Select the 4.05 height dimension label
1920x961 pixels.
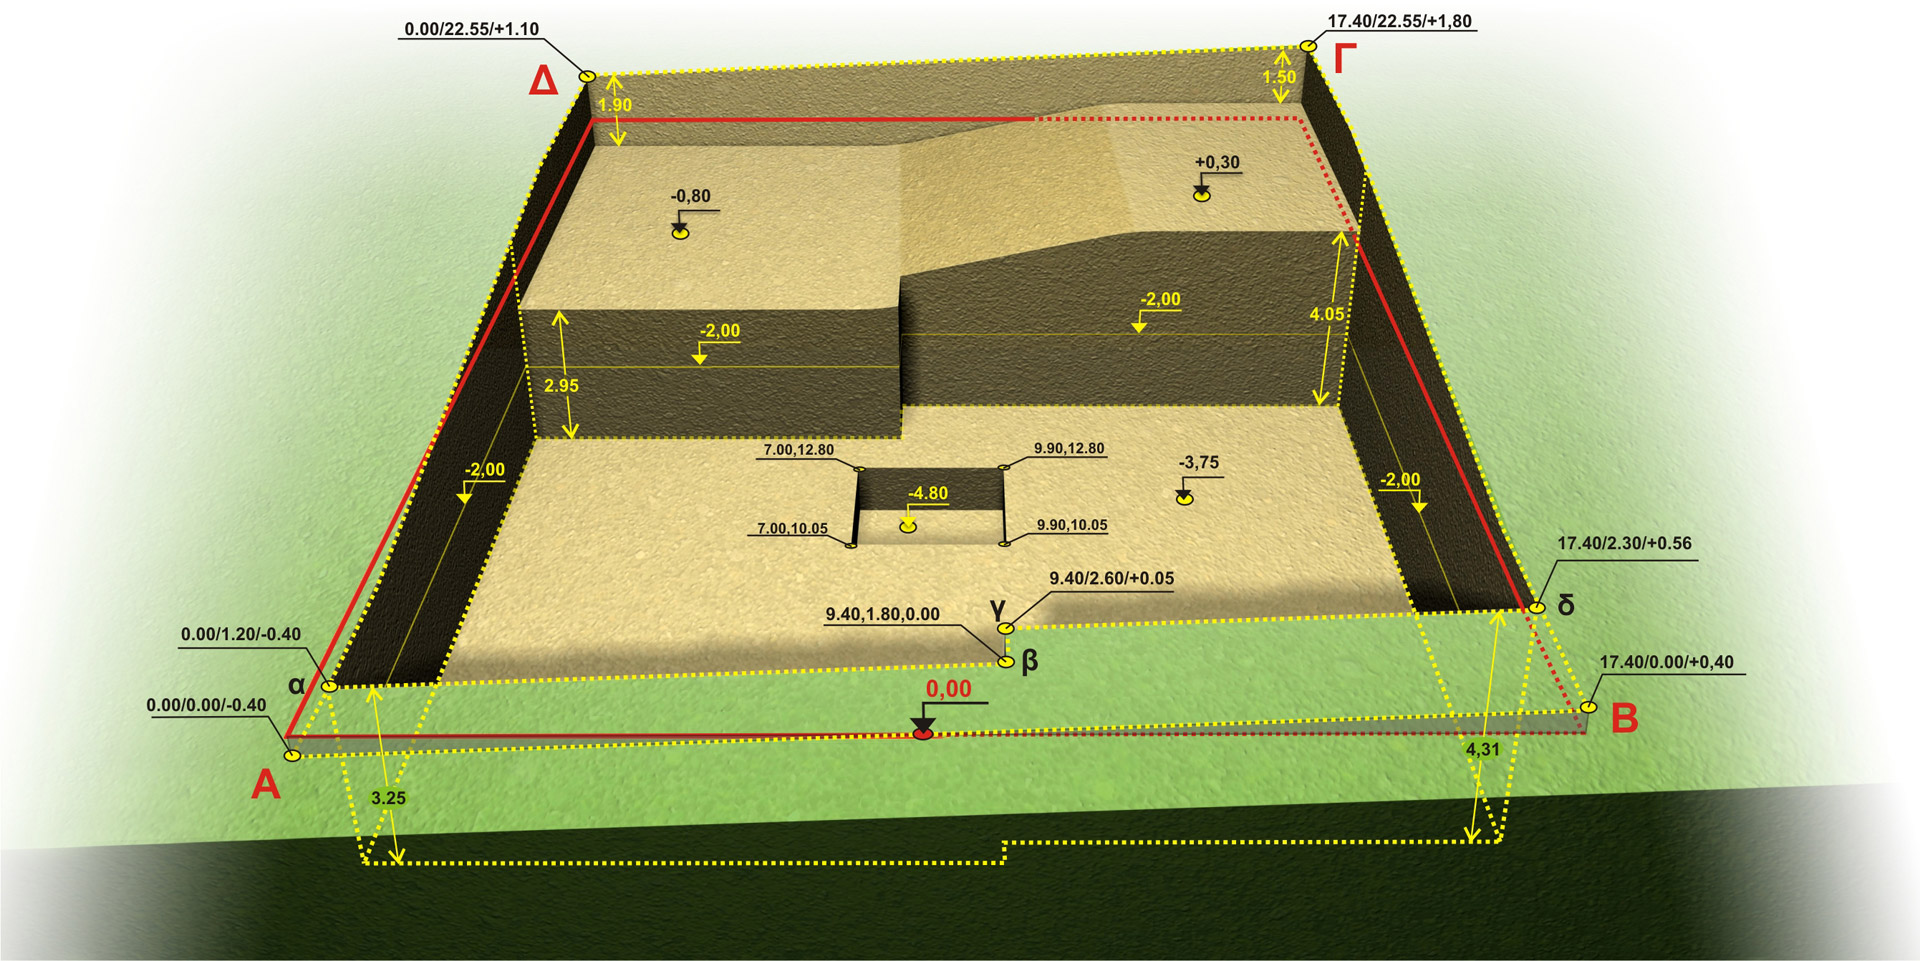point(1327,314)
